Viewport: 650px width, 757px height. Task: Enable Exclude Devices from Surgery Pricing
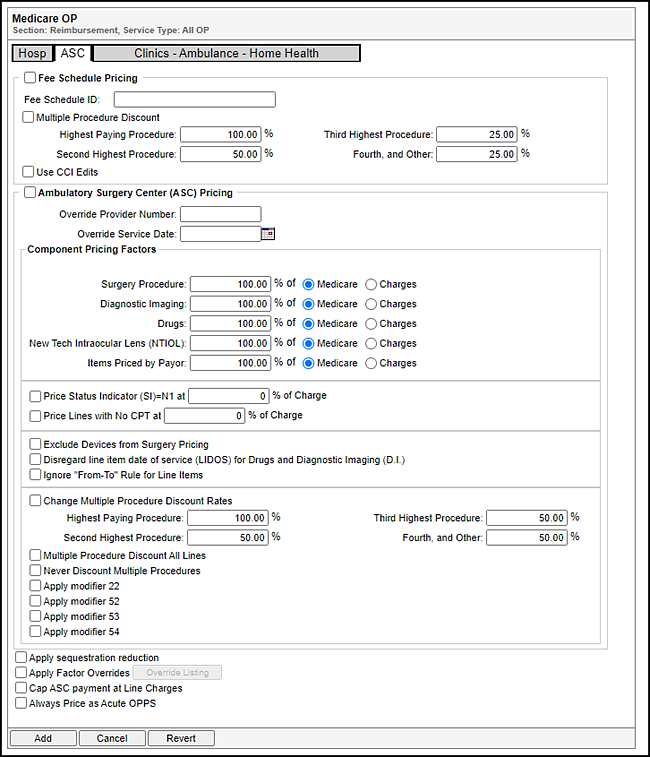(35, 444)
